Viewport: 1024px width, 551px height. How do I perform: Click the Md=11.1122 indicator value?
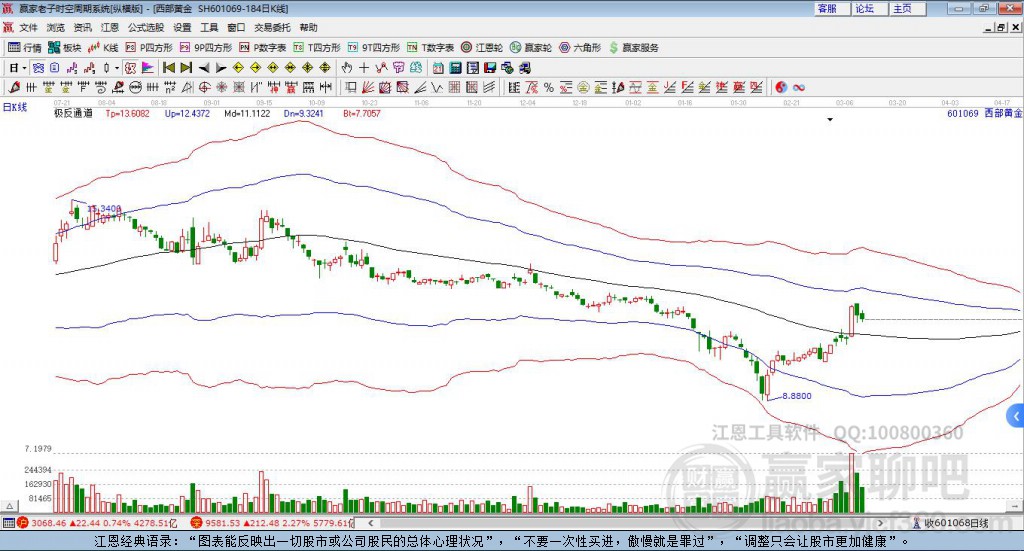pyautogui.click(x=247, y=114)
